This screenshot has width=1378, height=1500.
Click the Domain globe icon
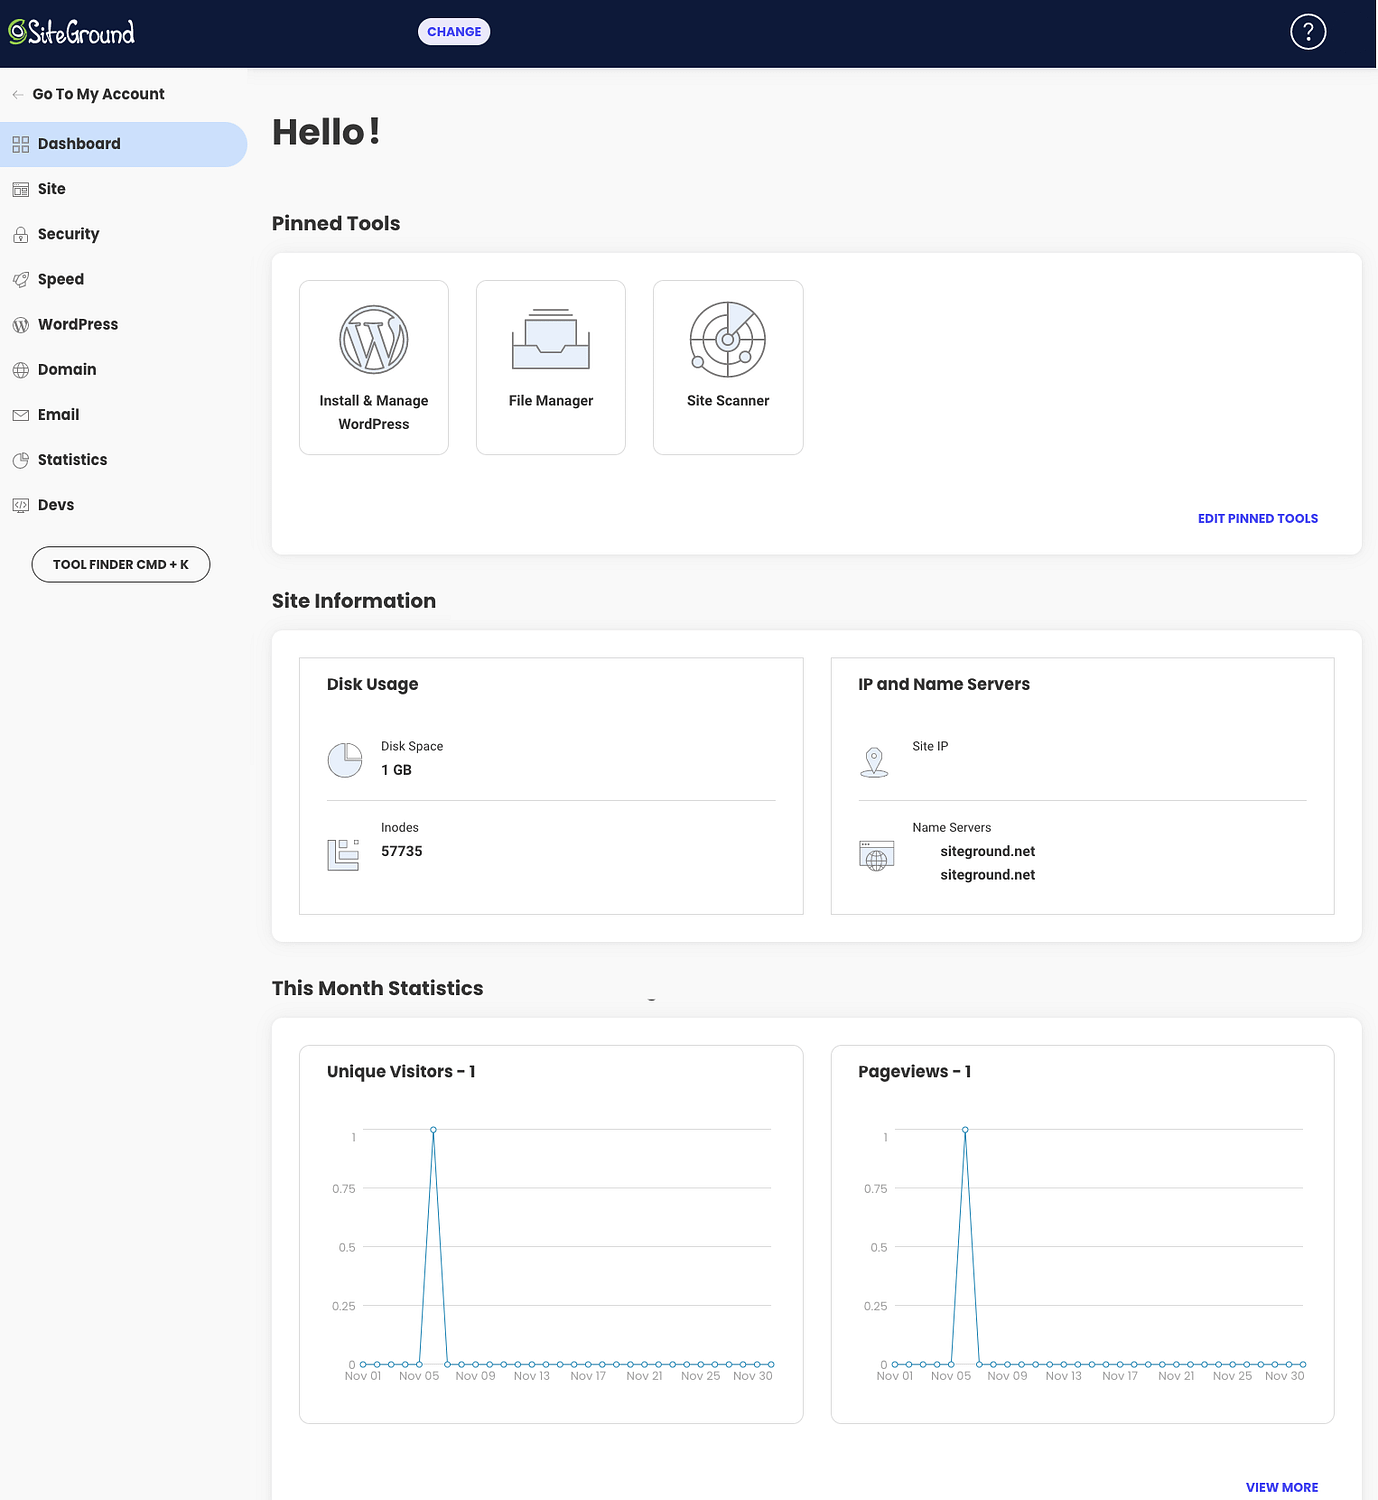(x=20, y=370)
